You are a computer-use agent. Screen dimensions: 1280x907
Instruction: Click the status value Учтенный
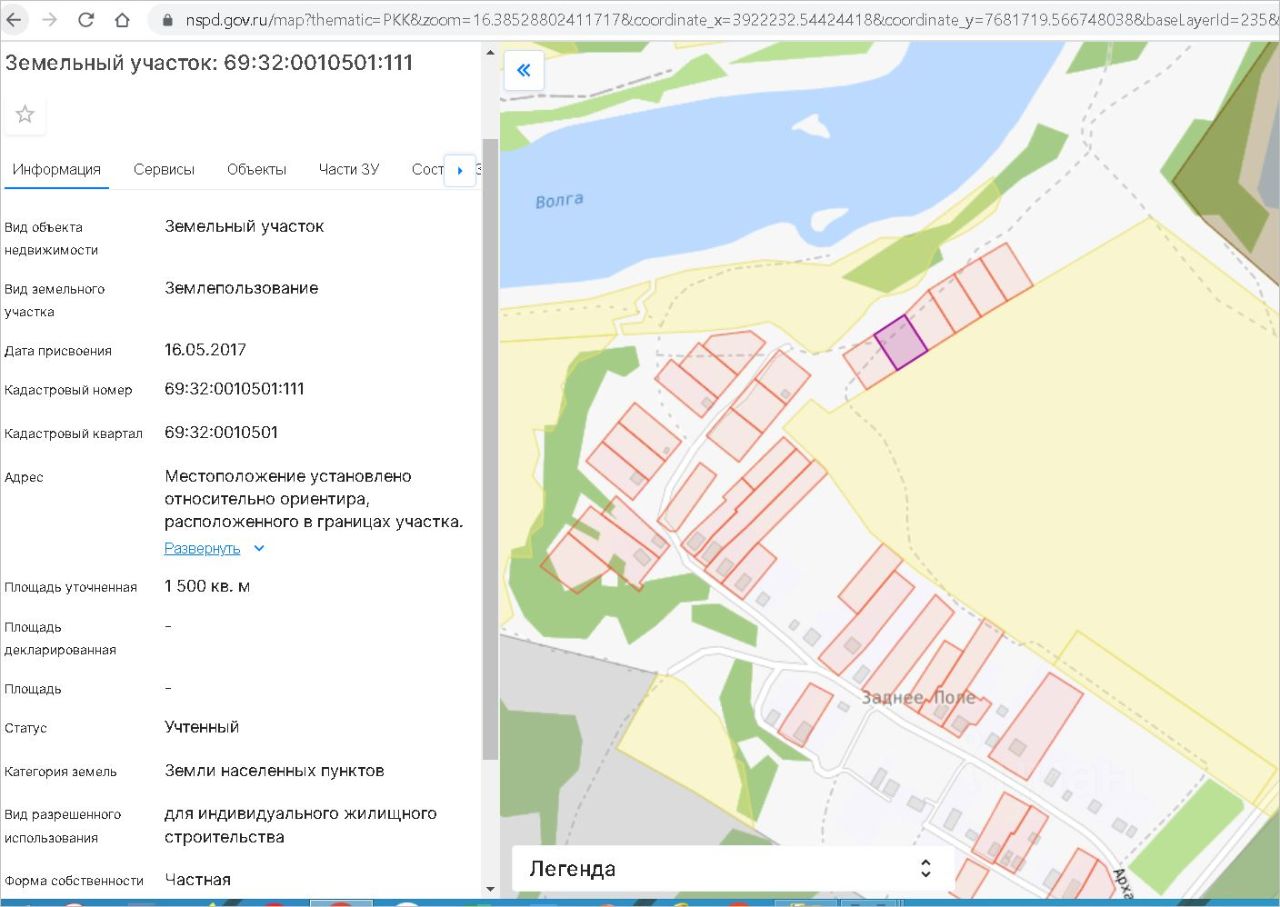click(202, 727)
